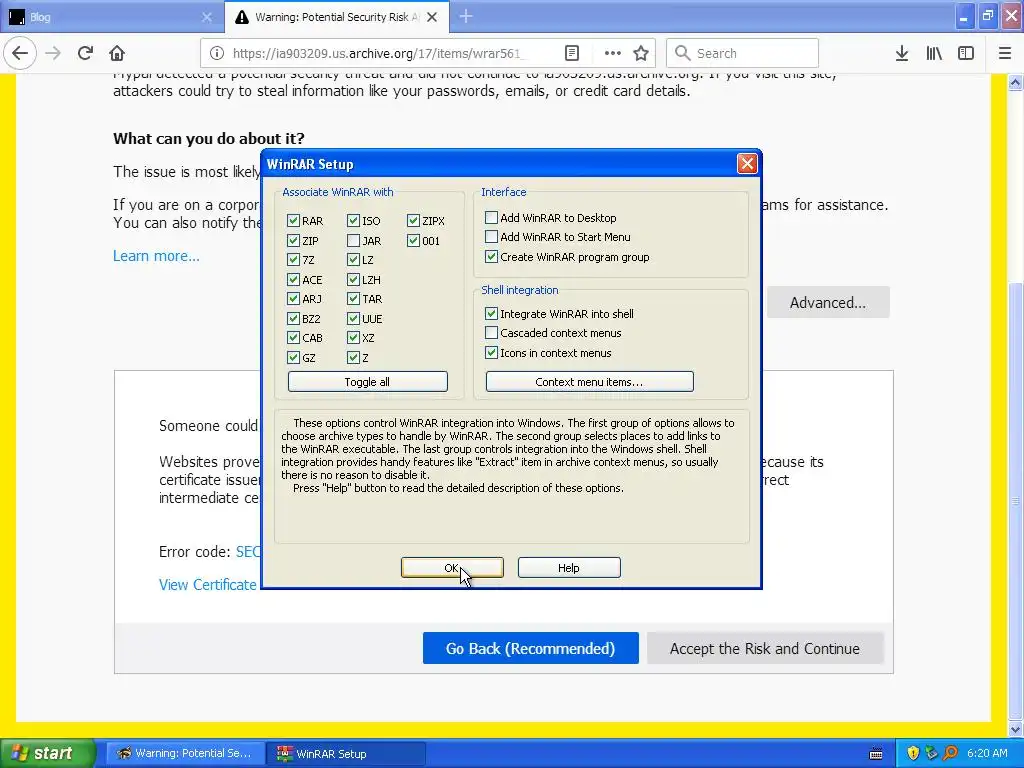Close the Warning tab
This screenshot has height=768, width=1024.
point(432,17)
